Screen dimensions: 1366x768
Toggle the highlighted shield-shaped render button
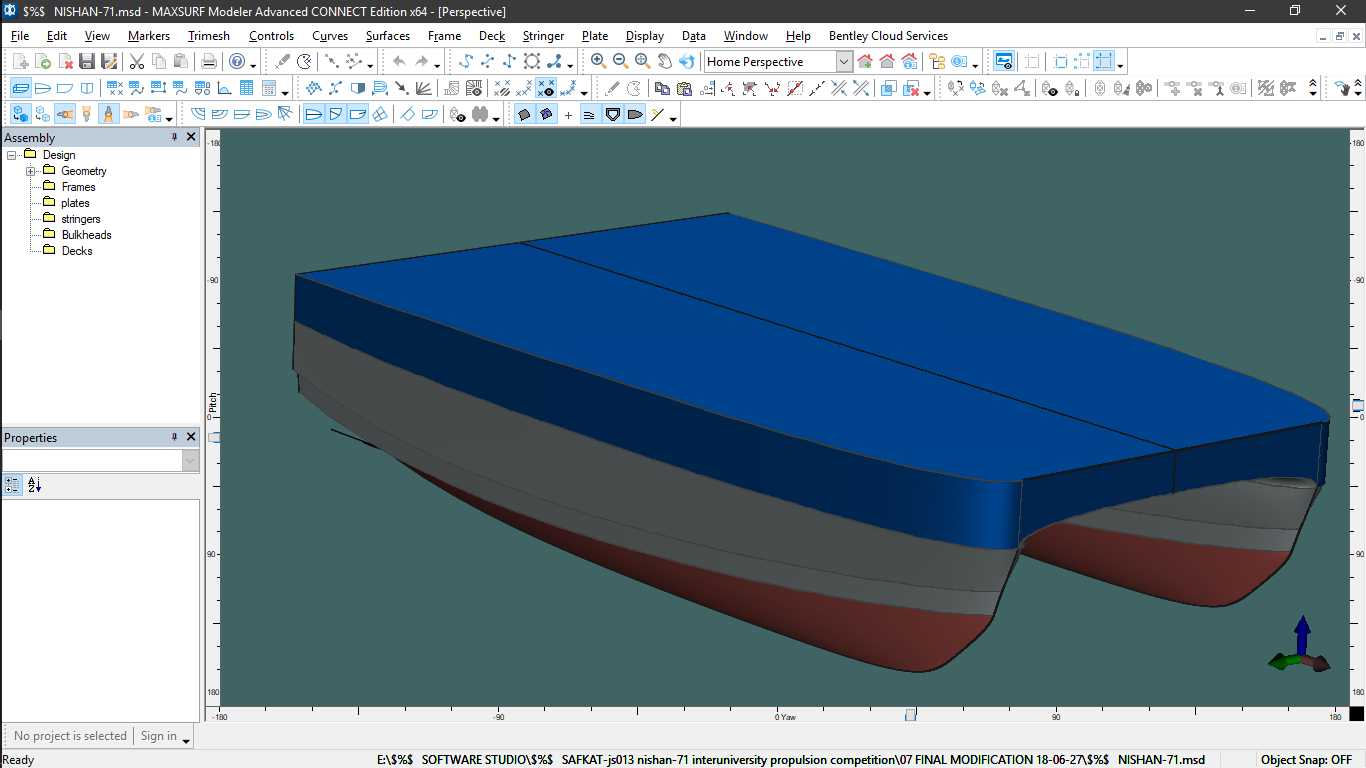click(x=612, y=114)
